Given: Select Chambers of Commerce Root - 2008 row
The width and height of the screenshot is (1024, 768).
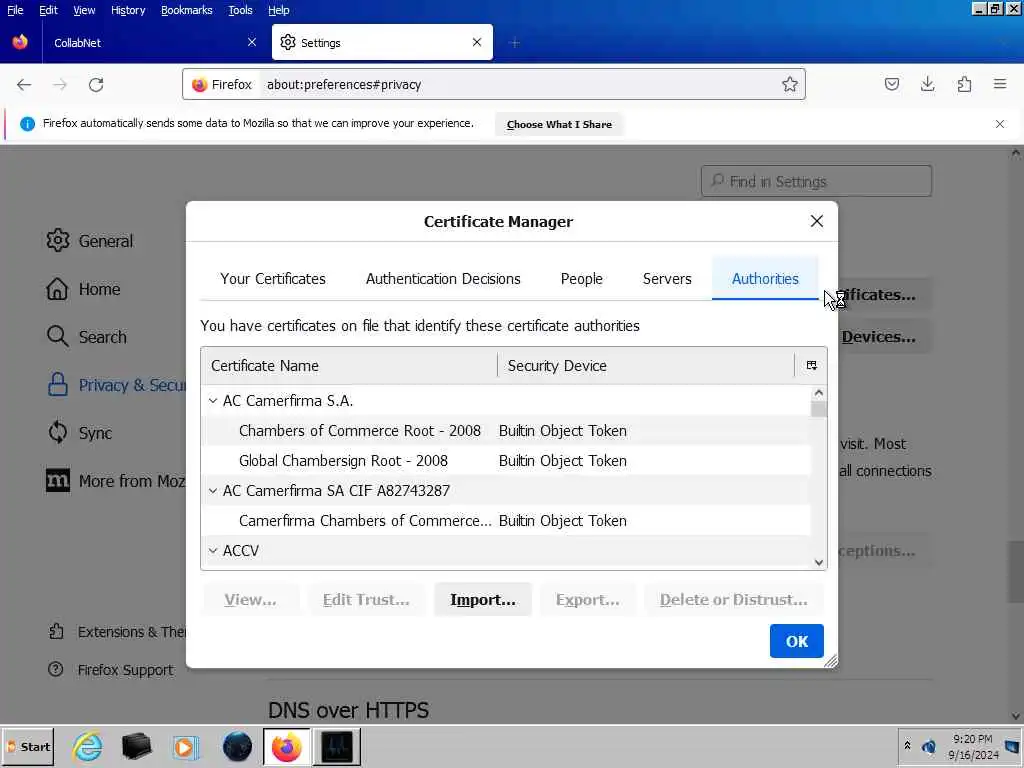Looking at the screenshot, I should [x=505, y=431].
